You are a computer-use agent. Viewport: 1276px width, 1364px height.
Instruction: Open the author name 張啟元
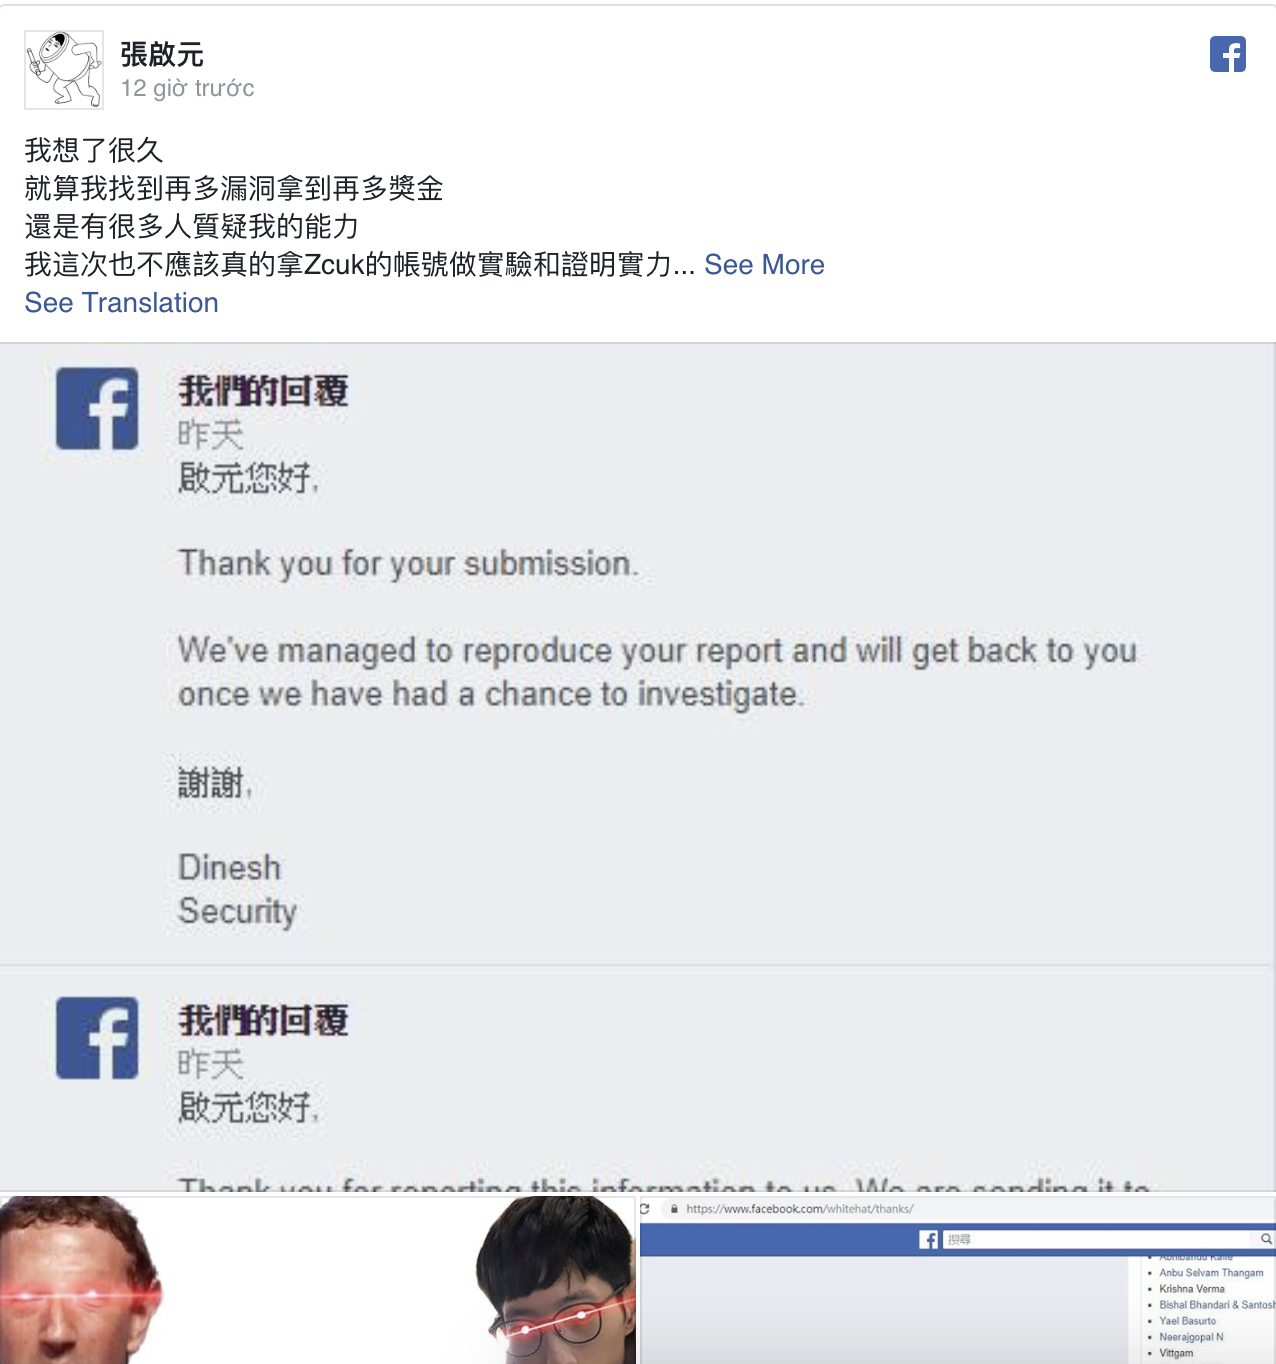(x=162, y=54)
